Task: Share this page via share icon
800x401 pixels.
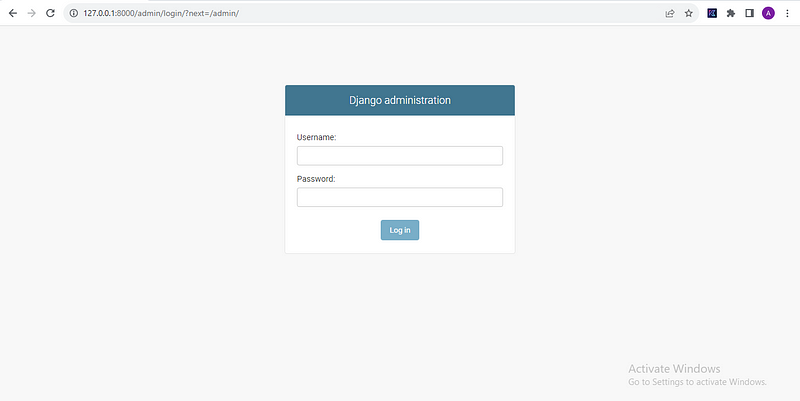Action: pos(670,13)
